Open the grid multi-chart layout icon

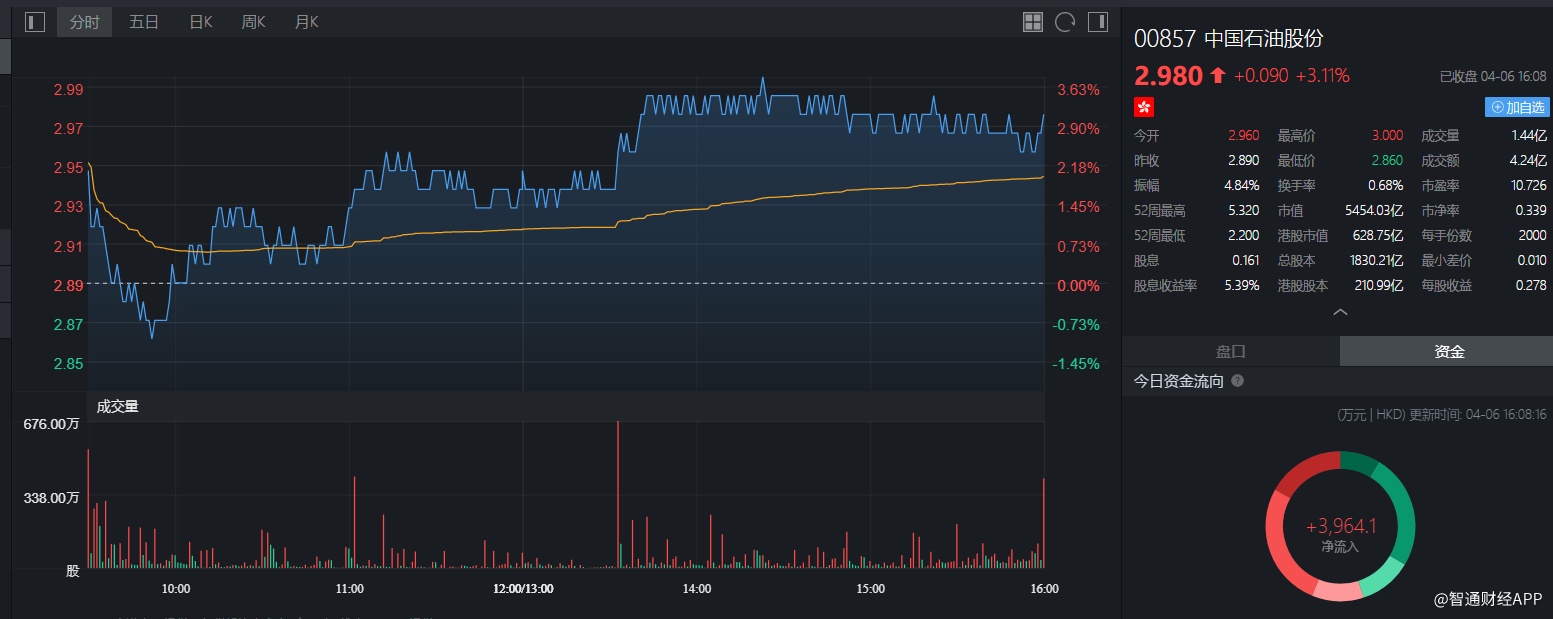pos(1033,22)
